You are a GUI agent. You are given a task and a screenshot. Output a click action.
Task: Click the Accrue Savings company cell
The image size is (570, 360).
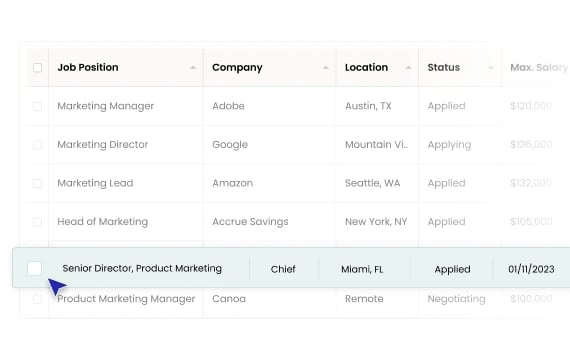click(x=250, y=221)
